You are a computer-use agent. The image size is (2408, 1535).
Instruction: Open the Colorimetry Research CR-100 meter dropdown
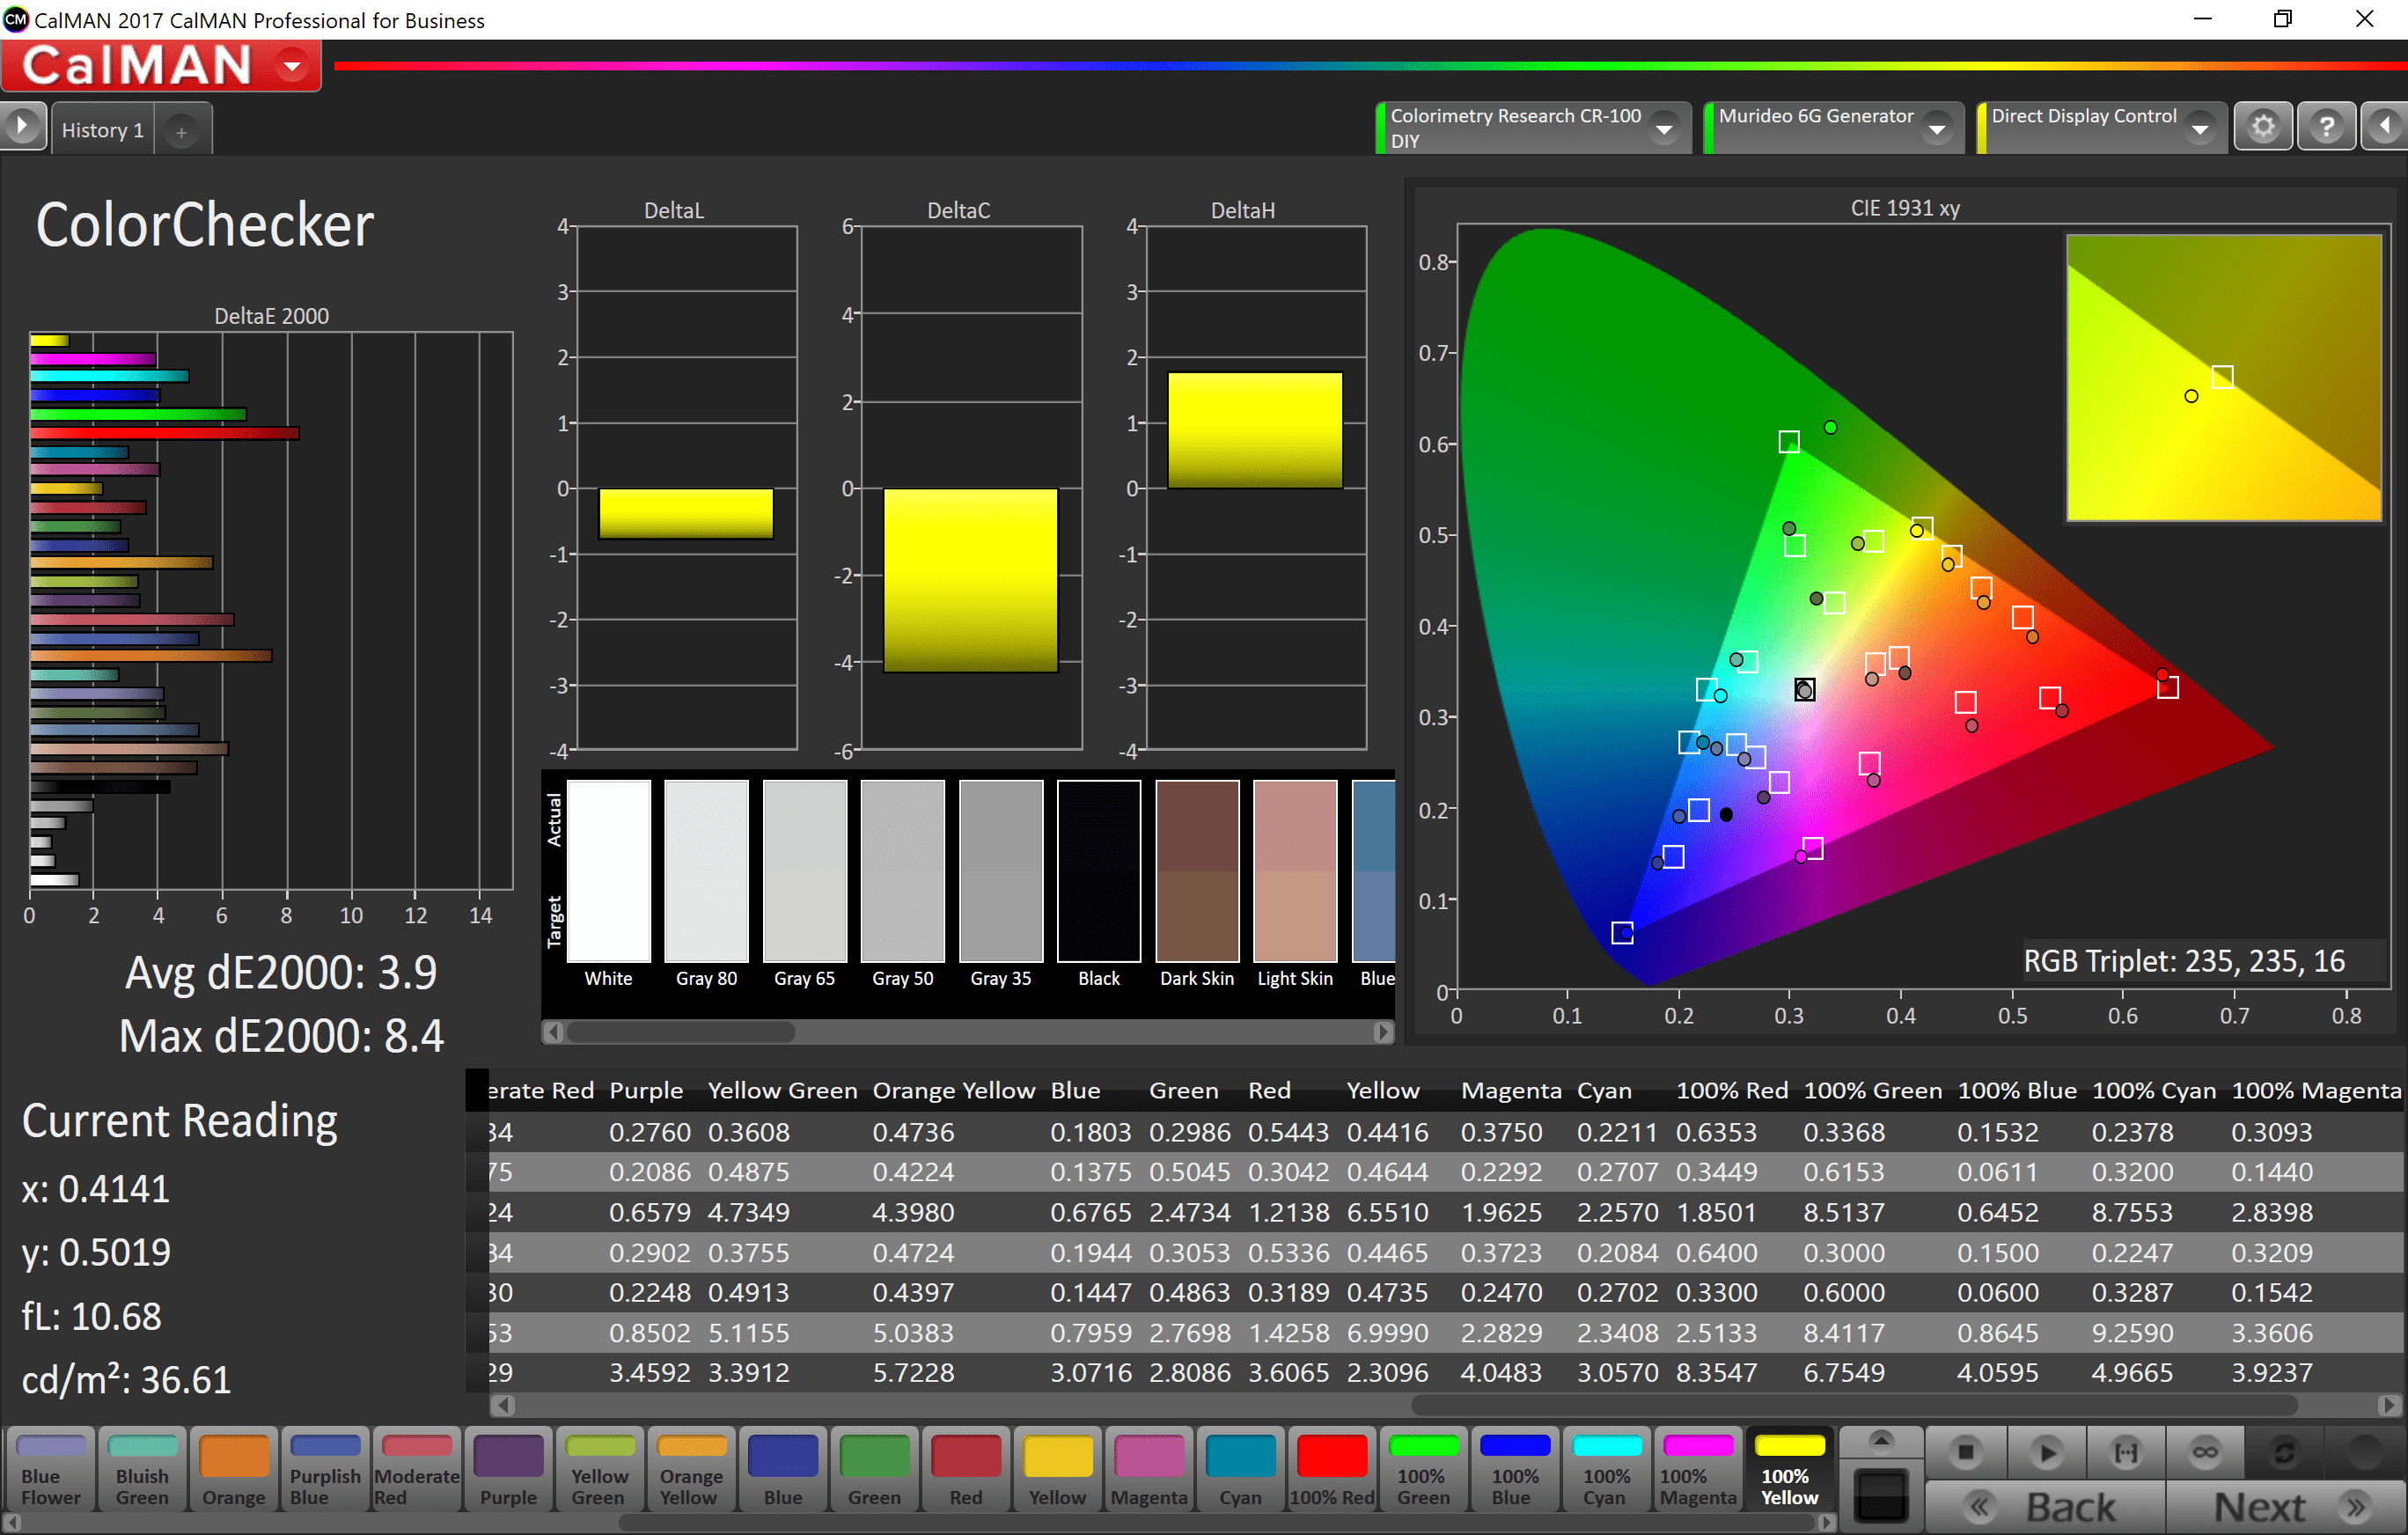1663,128
